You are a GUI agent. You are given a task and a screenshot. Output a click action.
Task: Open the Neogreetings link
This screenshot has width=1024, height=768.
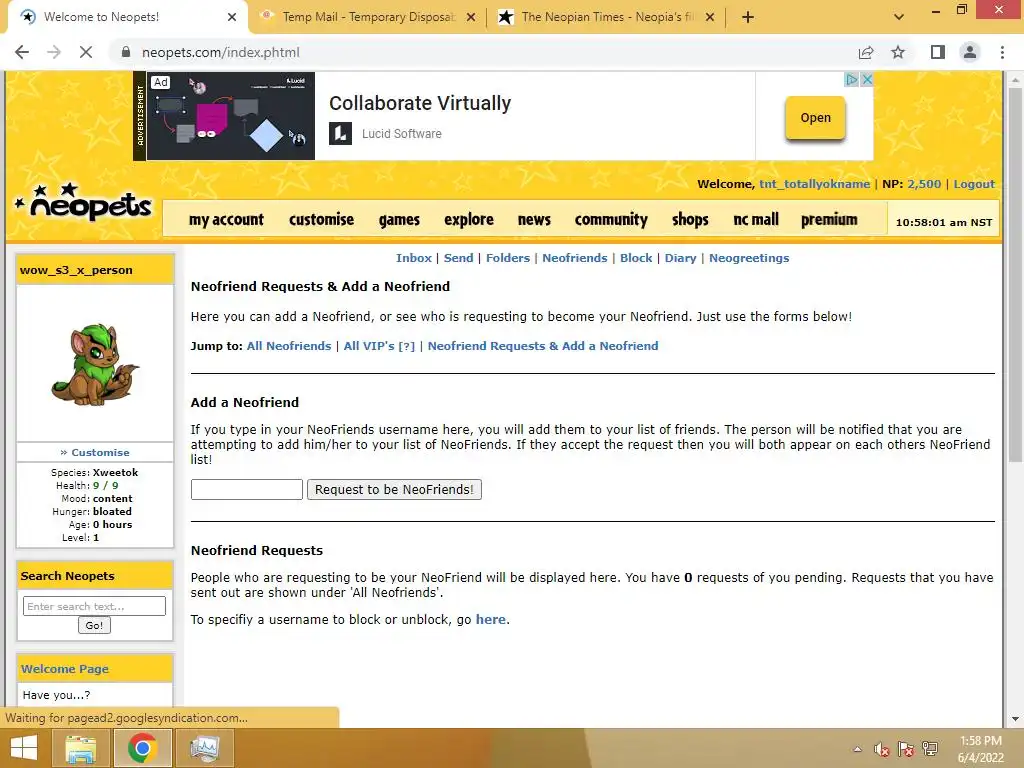click(749, 258)
